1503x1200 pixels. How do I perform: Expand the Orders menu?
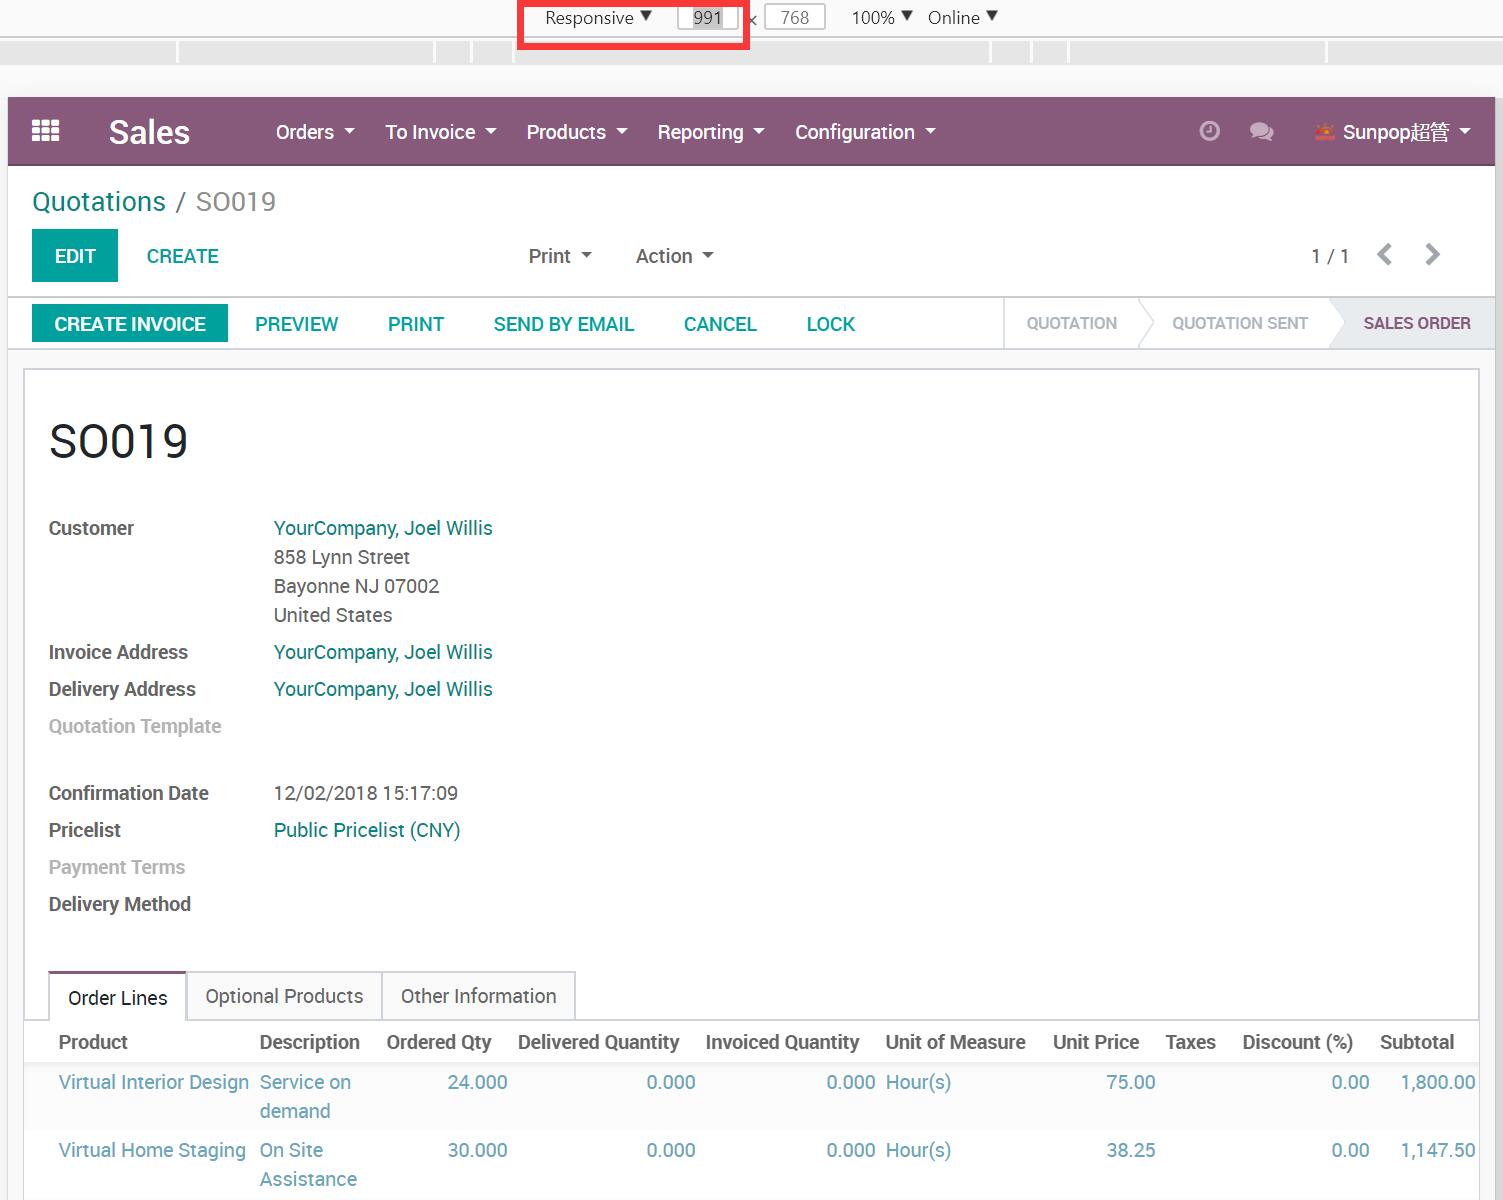pos(314,132)
